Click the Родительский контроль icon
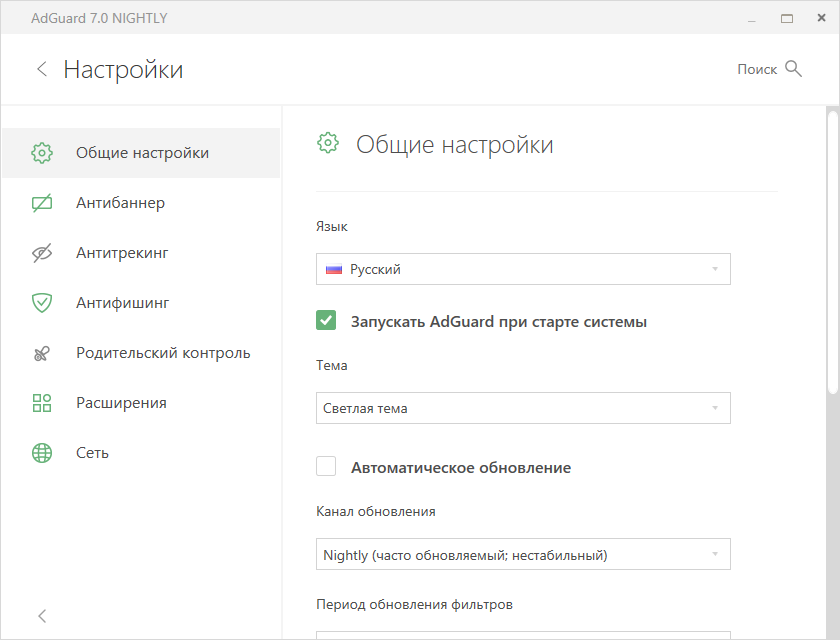Image resolution: width=840 pixels, height=640 pixels. tap(42, 353)
